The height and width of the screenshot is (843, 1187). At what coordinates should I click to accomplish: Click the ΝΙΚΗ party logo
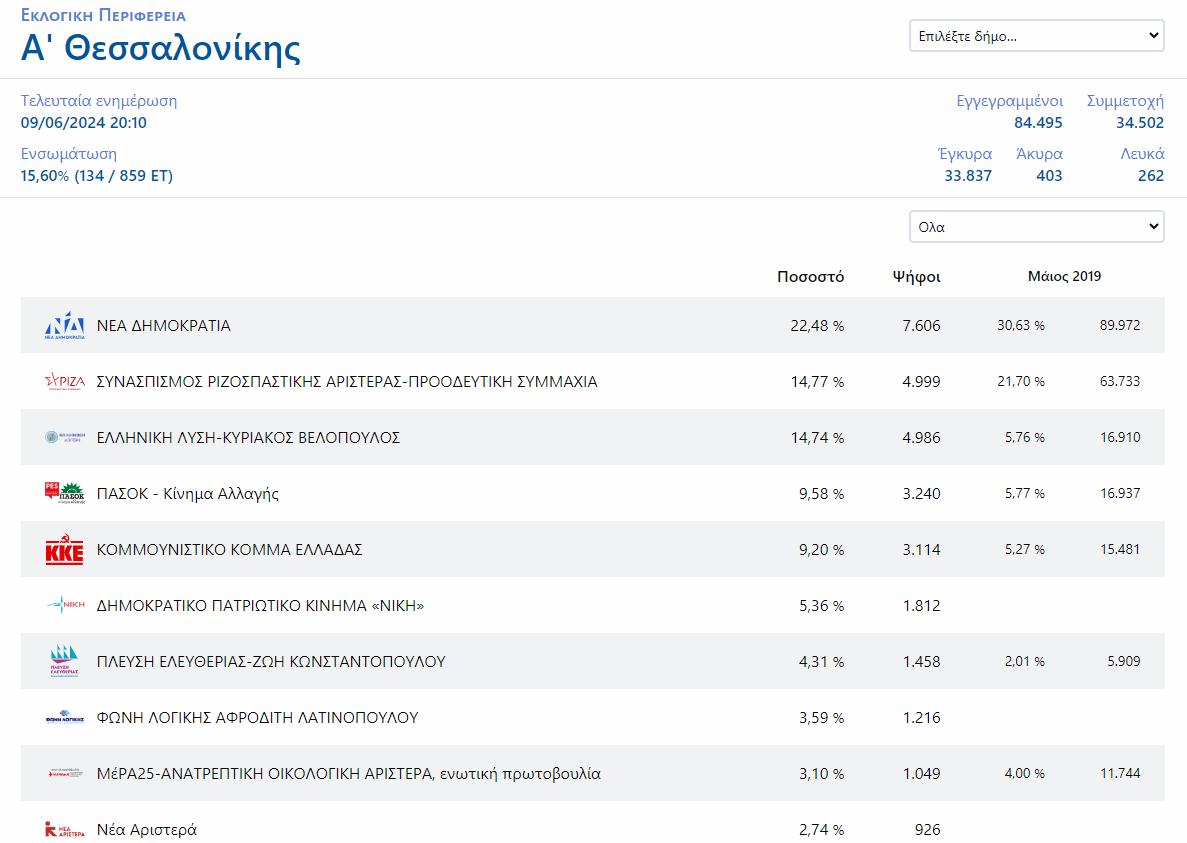65,605
